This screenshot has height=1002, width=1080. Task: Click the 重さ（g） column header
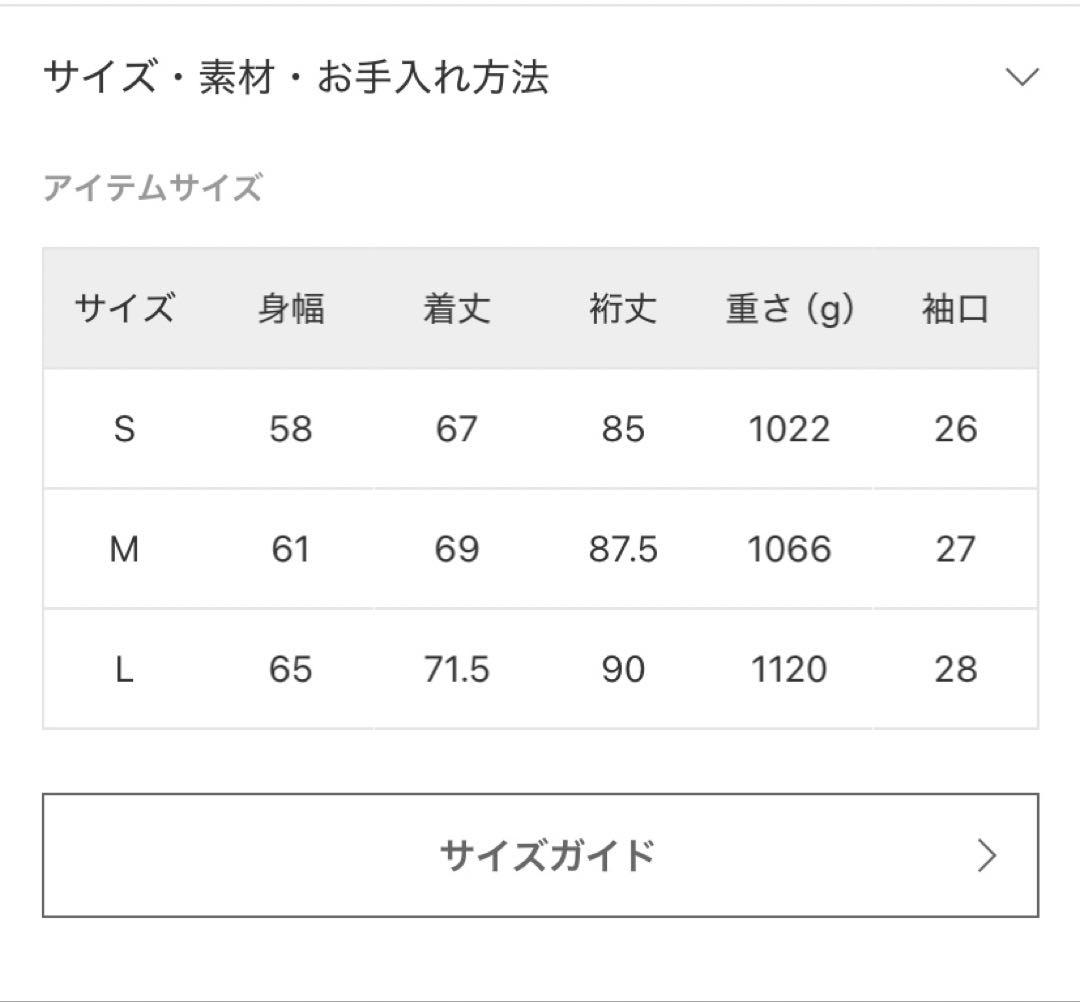[789, 310]
